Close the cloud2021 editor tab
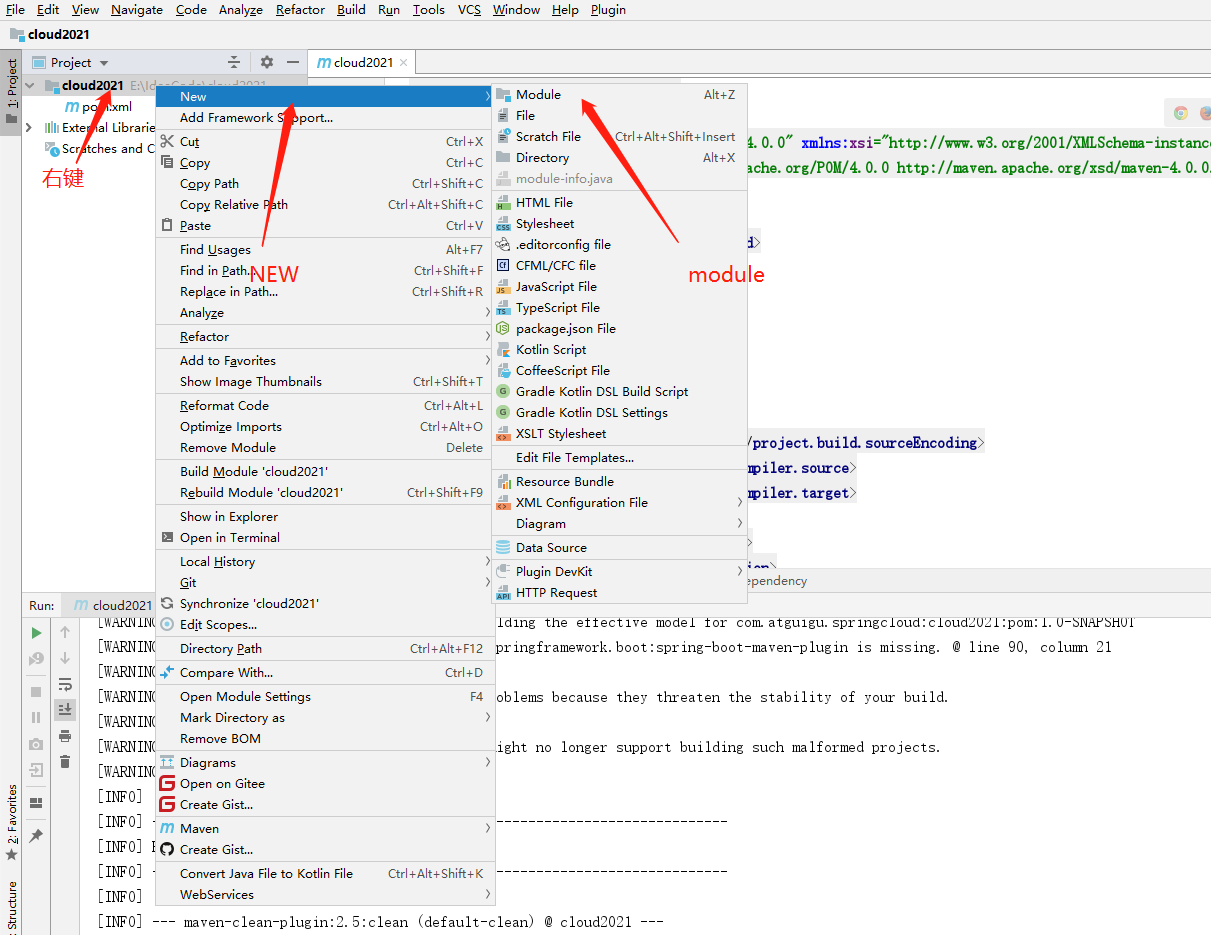 (x=402, y=62)
